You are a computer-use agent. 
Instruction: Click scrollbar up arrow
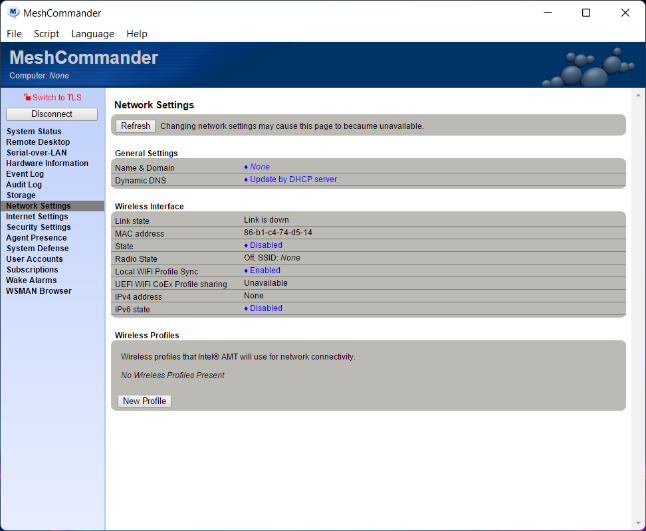(x=638, y=95)
